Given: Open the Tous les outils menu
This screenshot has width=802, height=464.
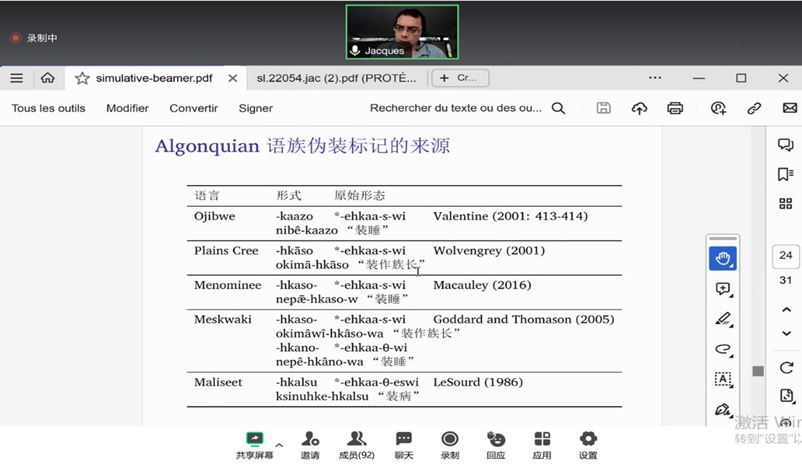Looking at the screenshot, I should 48,108.
